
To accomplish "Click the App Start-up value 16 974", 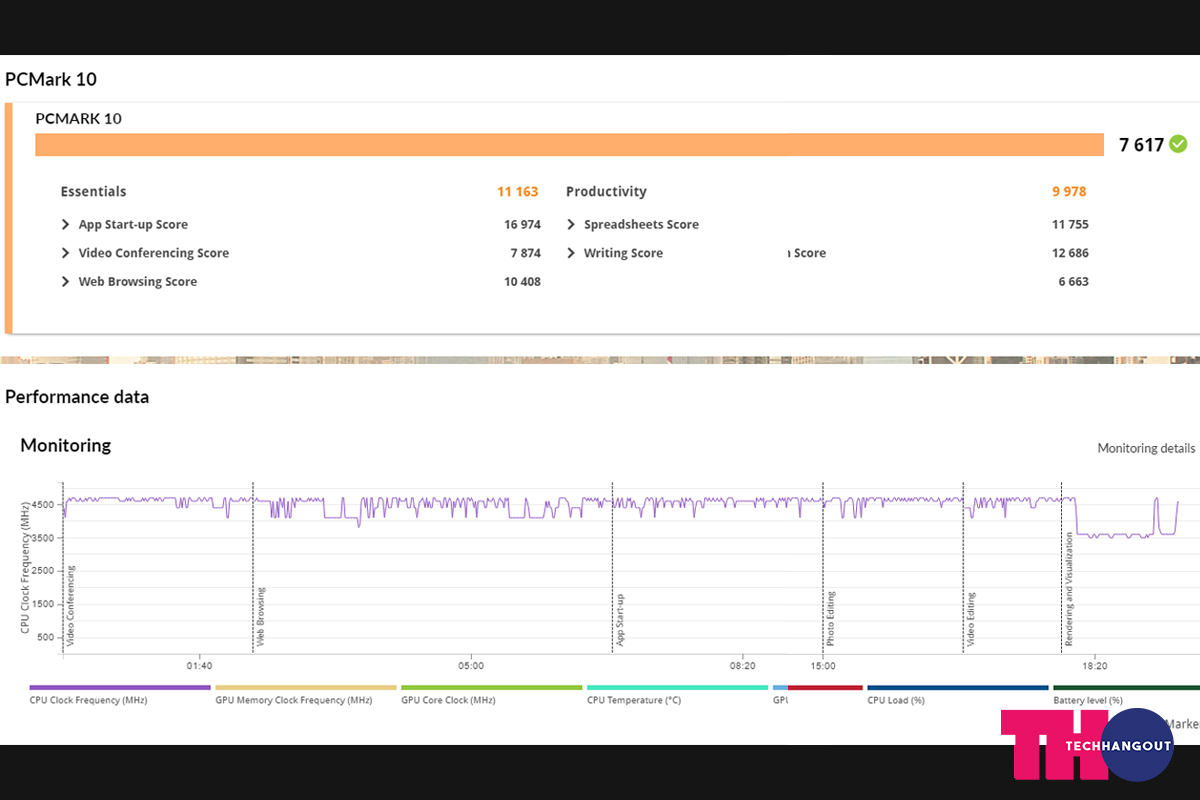I will pyautogui.click(x=523, y=225).
